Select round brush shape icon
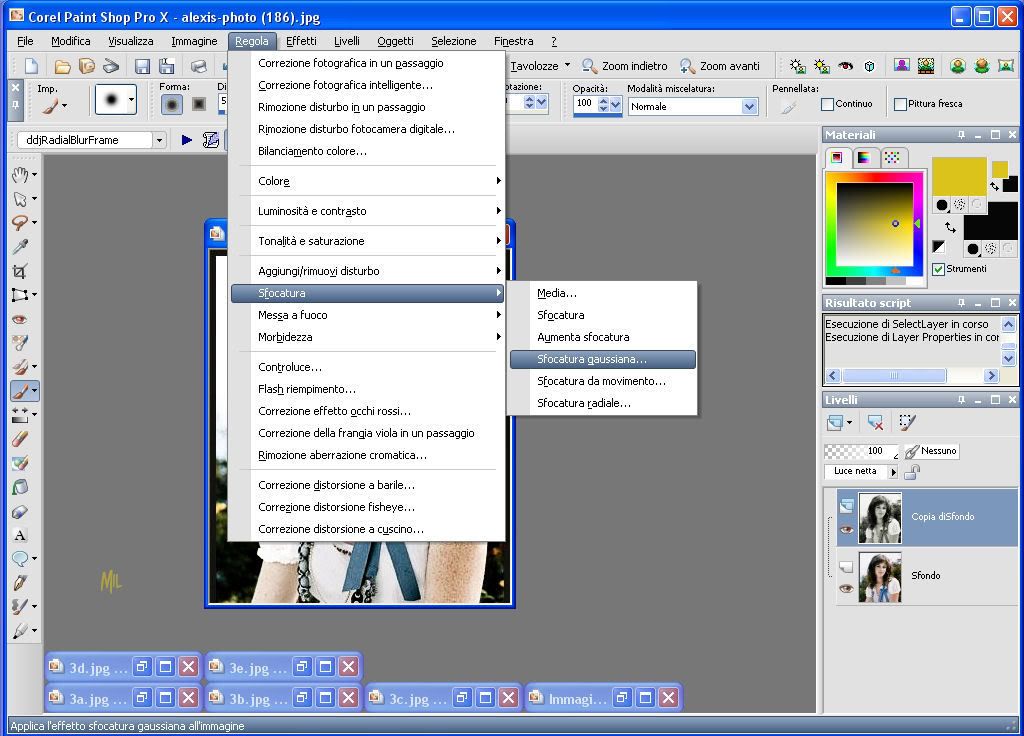The width and height of the screenshot is (1024, 736). coord(172,104)
